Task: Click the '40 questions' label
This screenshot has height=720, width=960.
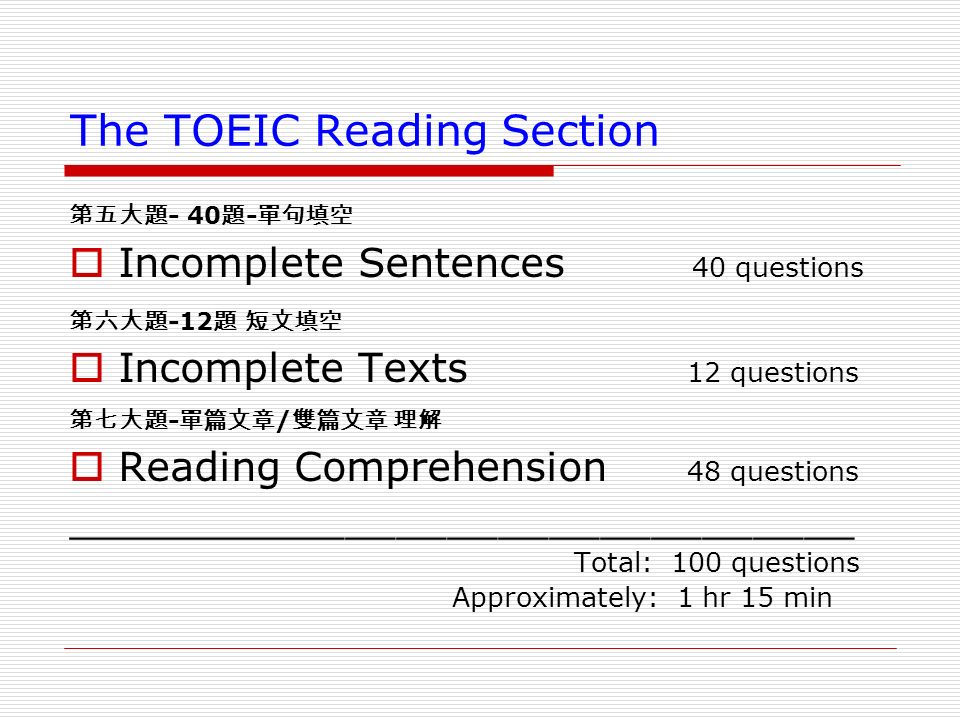Action: [778, 268]
